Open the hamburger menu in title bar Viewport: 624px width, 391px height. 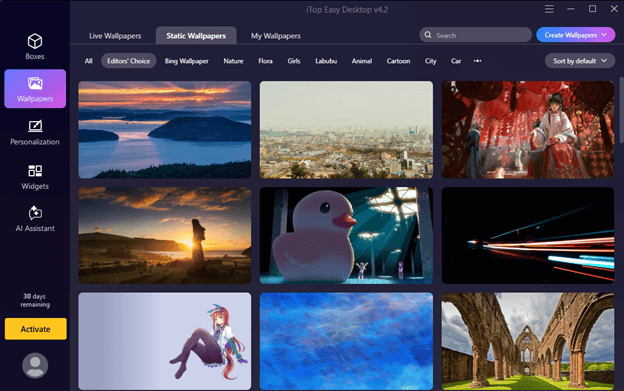click(x=549, y=9)
